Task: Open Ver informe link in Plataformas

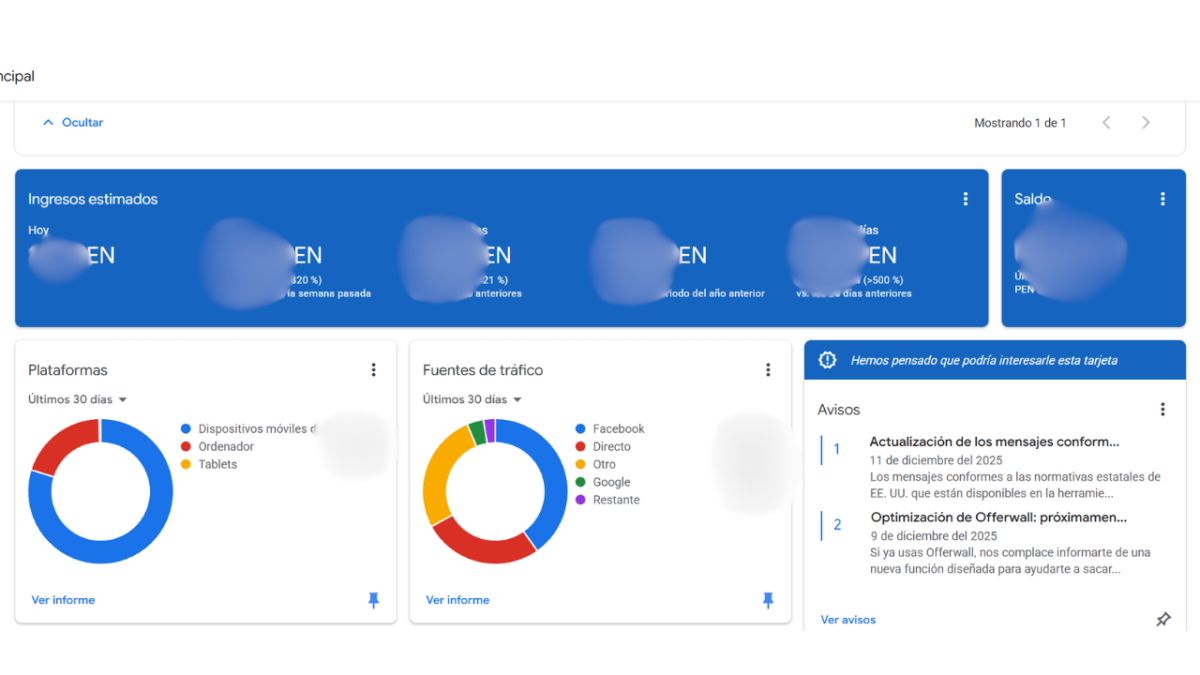Action: (x=63, y=600)
